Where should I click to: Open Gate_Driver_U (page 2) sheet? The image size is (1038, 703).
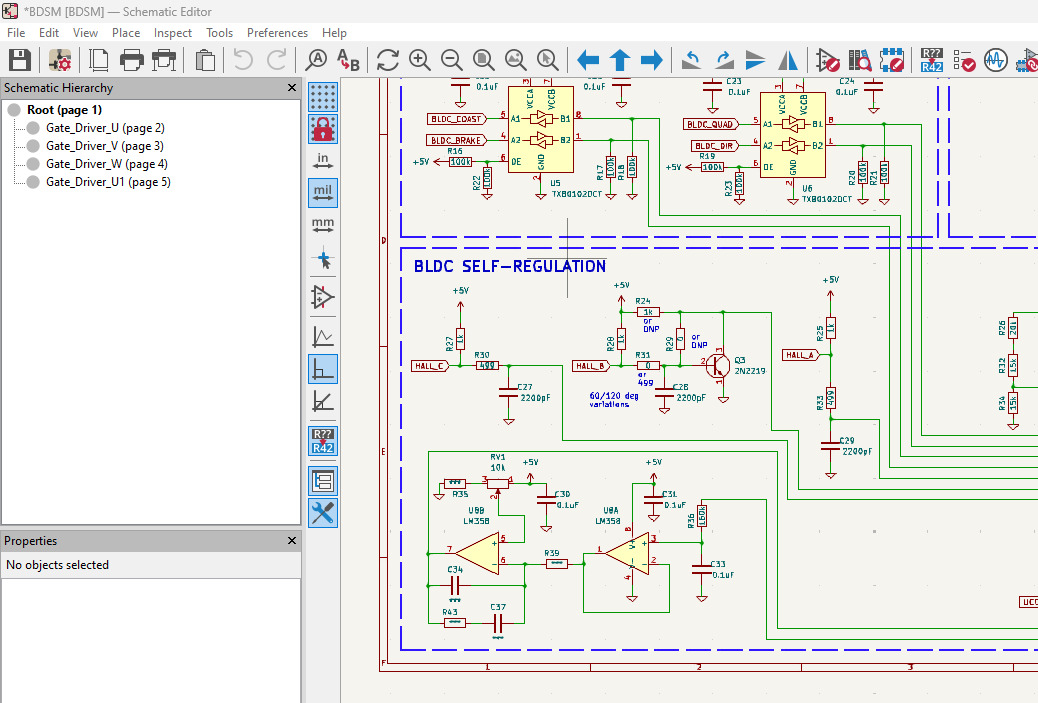[x=105, y=128]
